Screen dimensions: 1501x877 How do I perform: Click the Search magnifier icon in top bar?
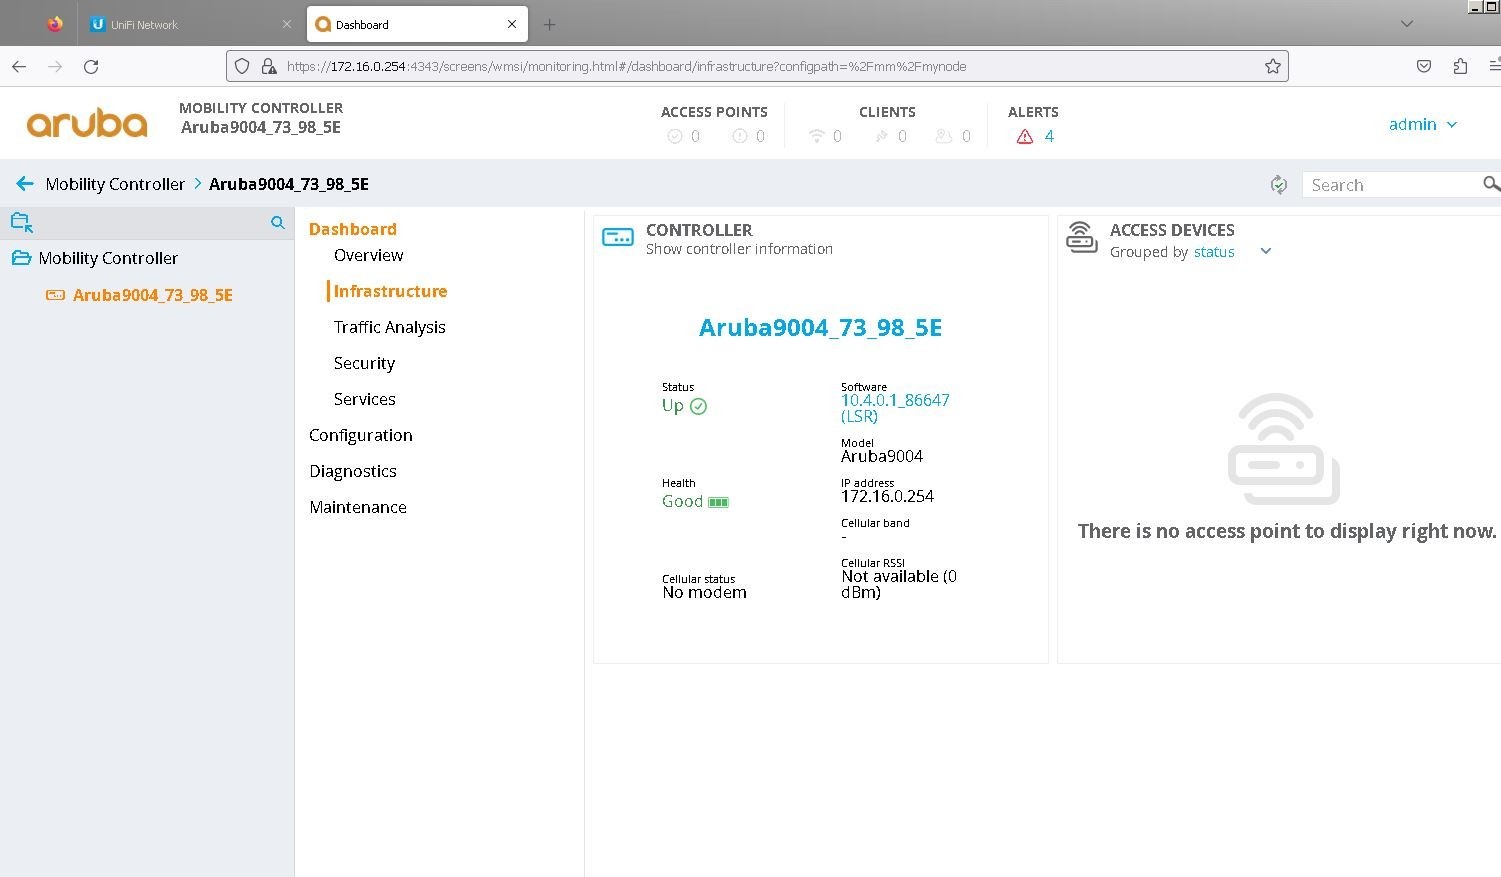tap(1491, 184)
